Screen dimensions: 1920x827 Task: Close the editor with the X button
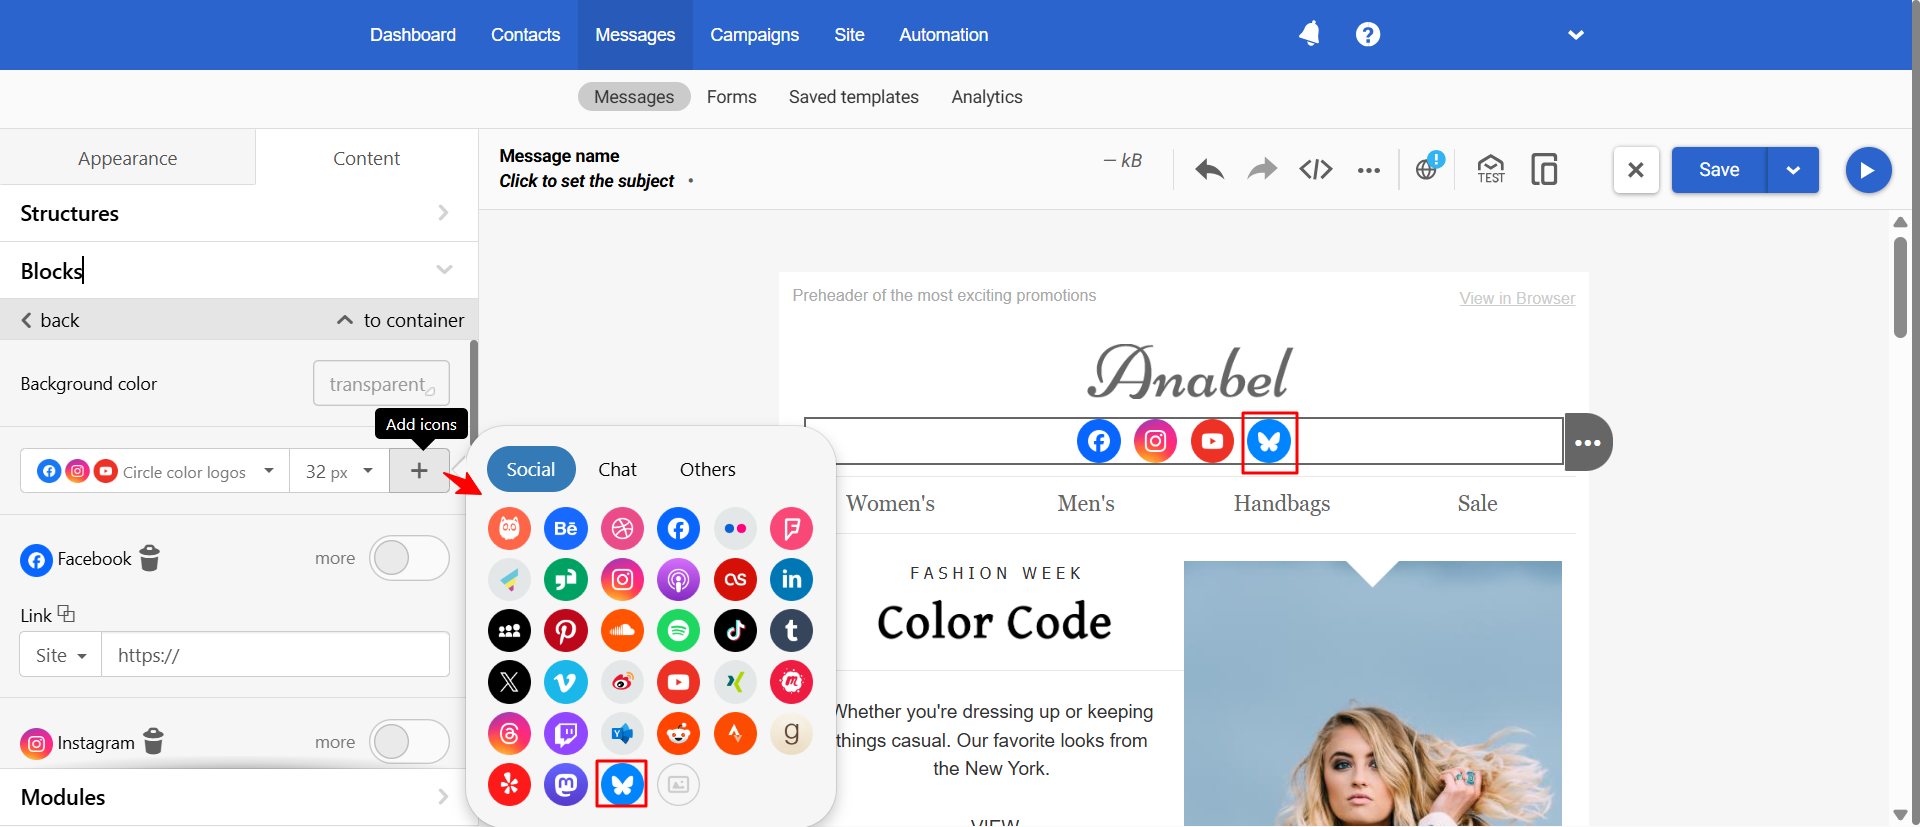click(1636, 170)
